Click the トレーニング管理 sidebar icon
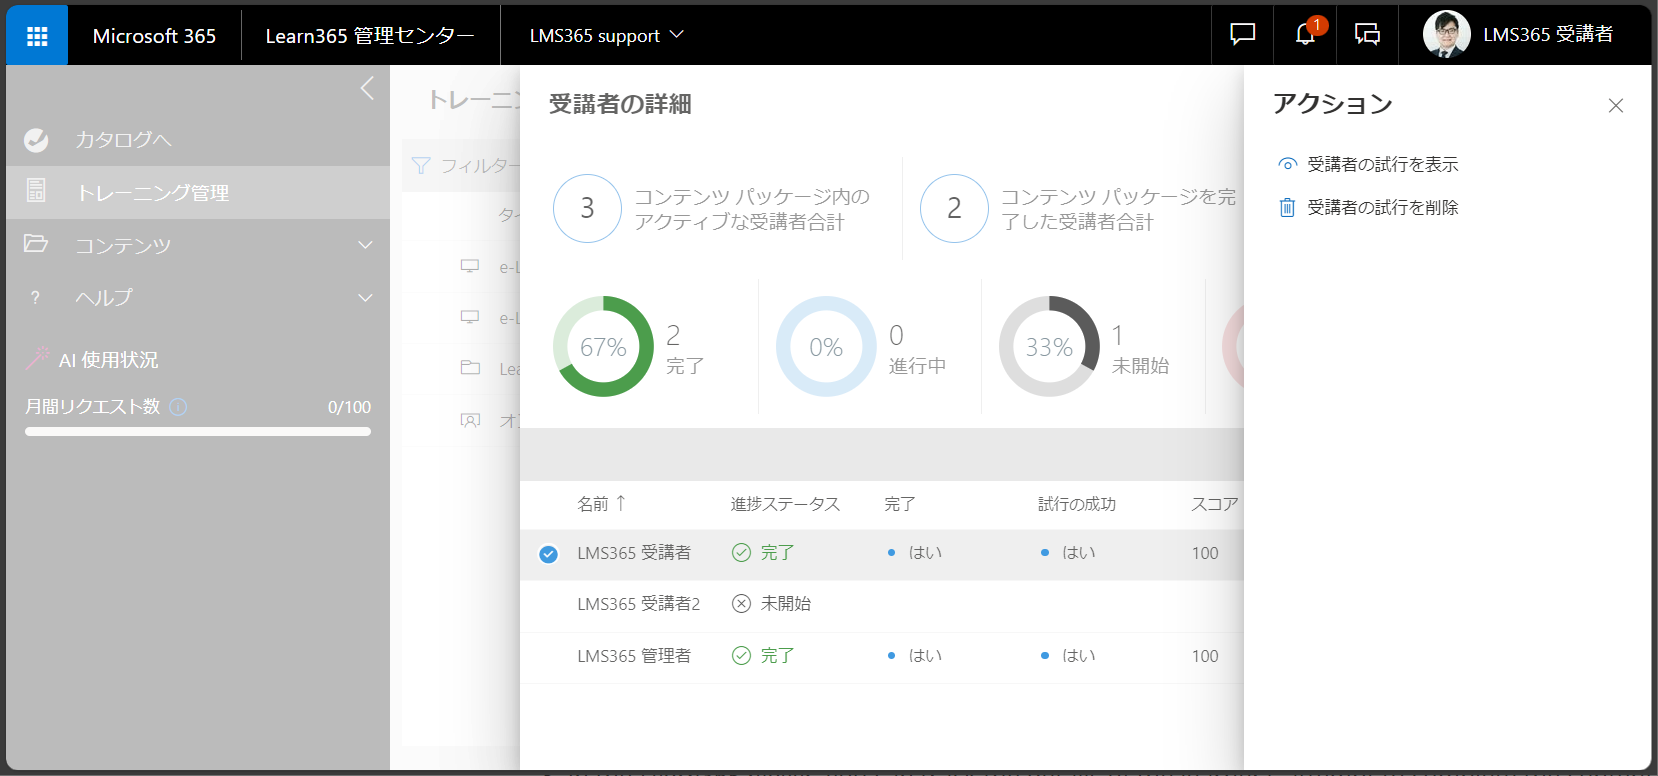The width and height of the screenshot is (1658, 776). tap(36, 190)
